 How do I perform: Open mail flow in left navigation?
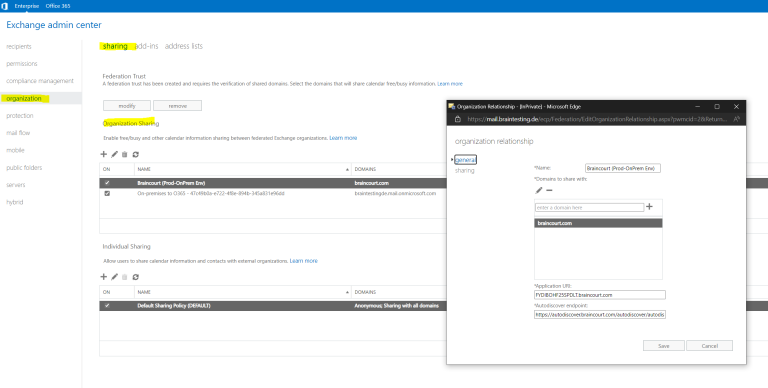18,133
